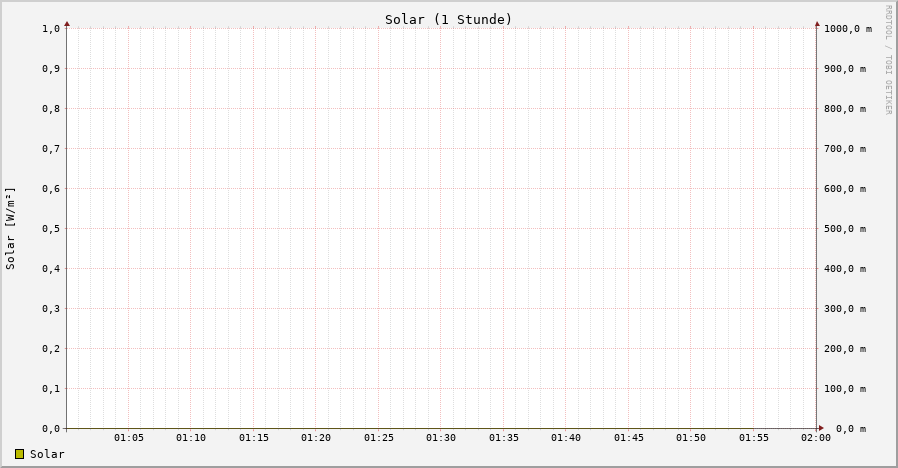Click the time label '01:35'
Image resolution: width=898 pixels, height=468 pixels.
[503, 438]
